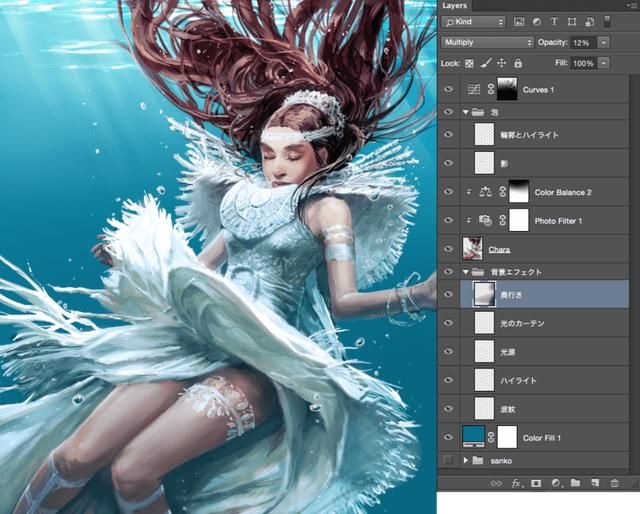The height and width of the screenshot is (514, 640).
Task: Open the Multiply blend mode dropdown
Action: [487, 42]
